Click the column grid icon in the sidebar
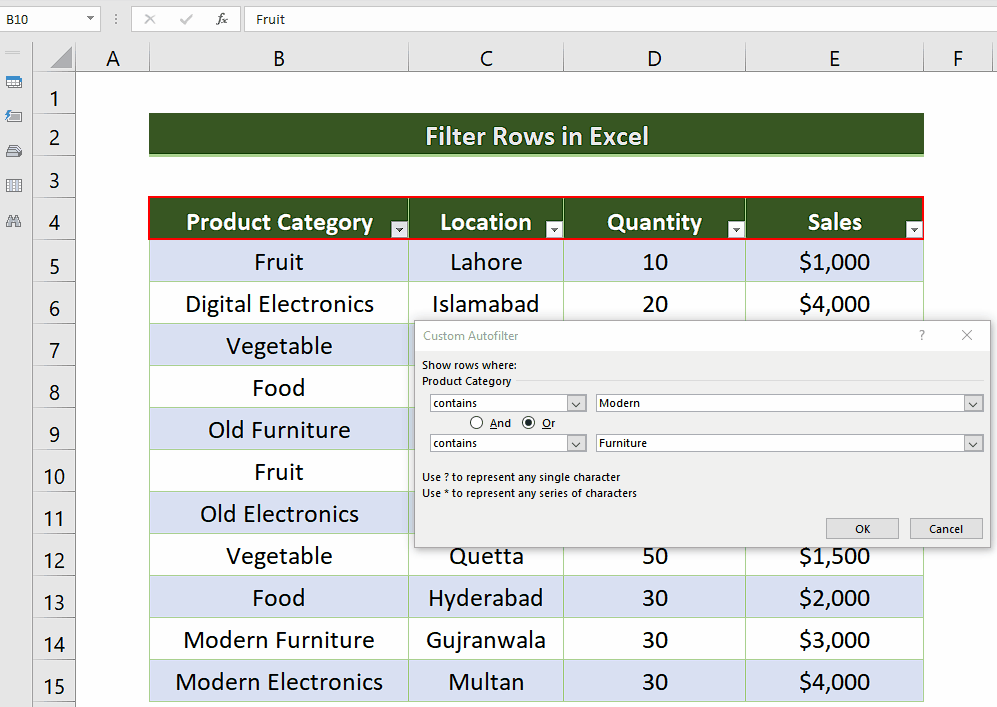 pyautogui.click(x=14, y=185)
